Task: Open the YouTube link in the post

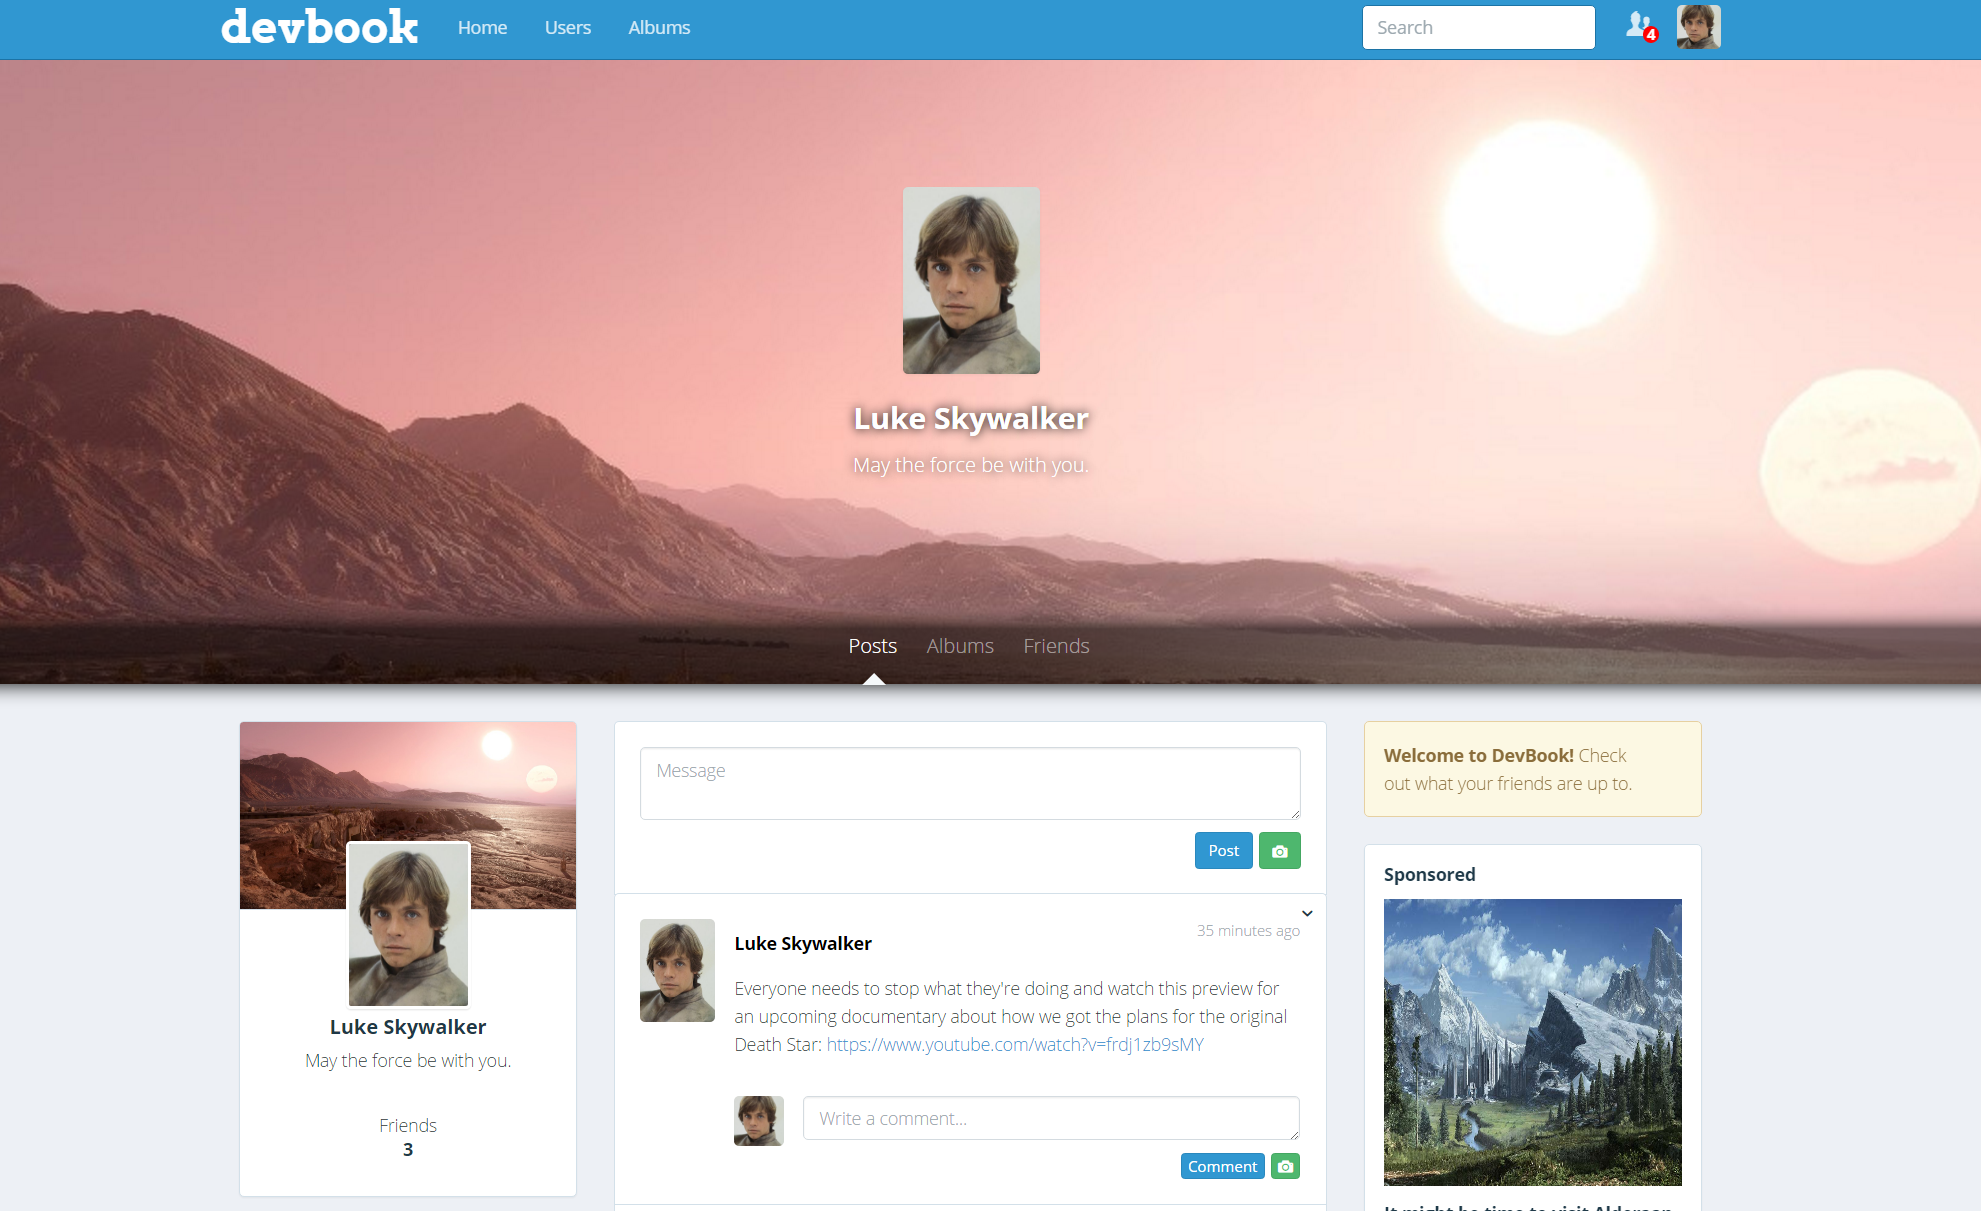Action: [x=1014, y=1045]
